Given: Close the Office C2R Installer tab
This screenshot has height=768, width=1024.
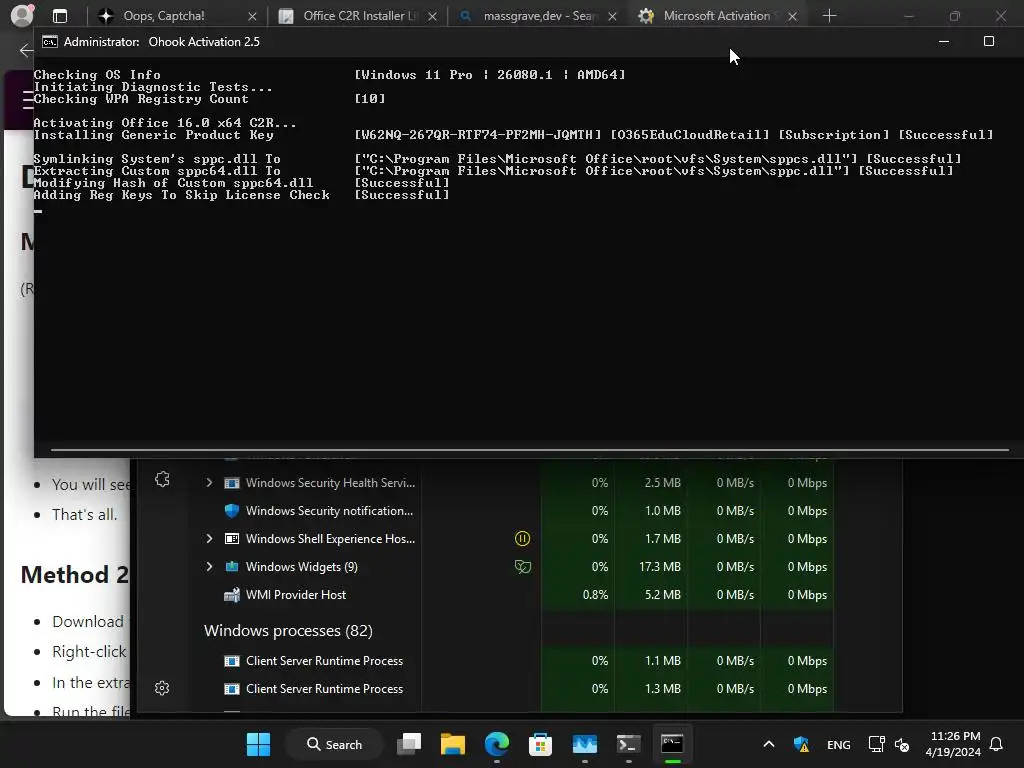Looking at the screenshot, I should point(432,16).
